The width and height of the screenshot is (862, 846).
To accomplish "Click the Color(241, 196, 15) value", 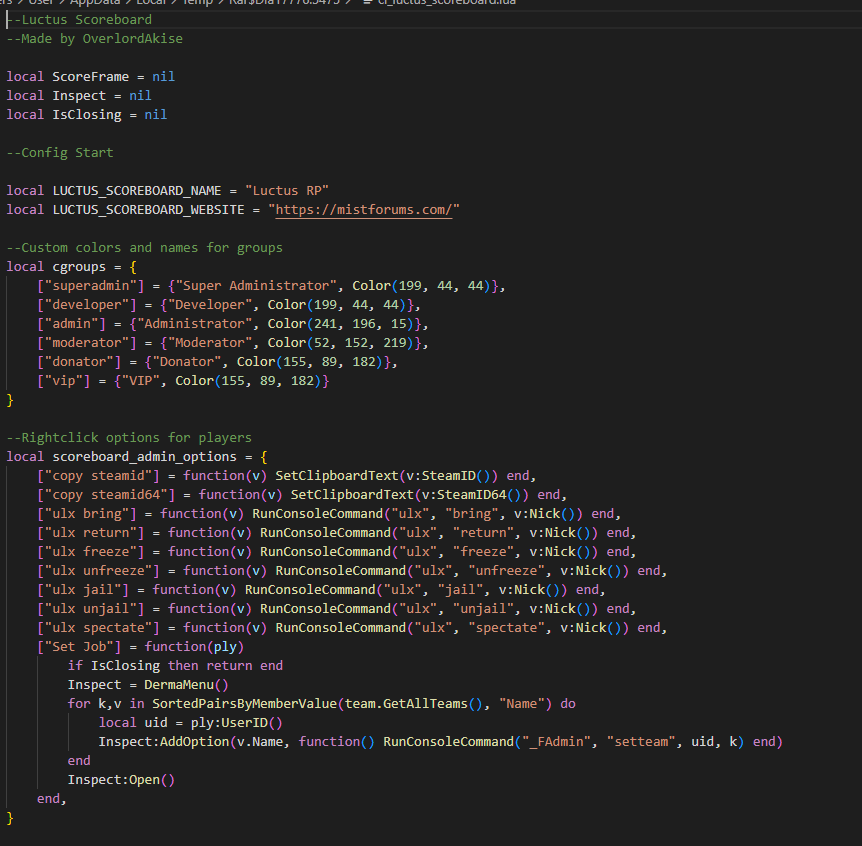I will (344, 324).
